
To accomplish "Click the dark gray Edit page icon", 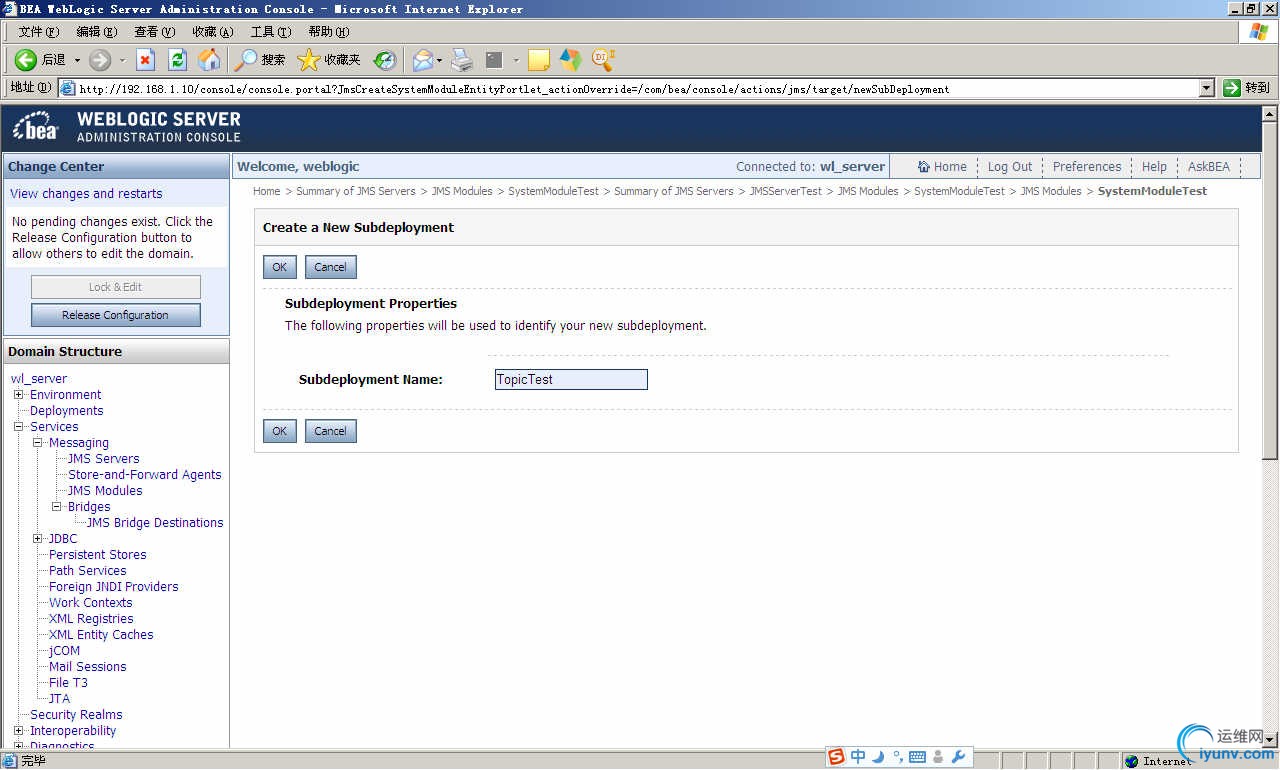I will point(494,60).
